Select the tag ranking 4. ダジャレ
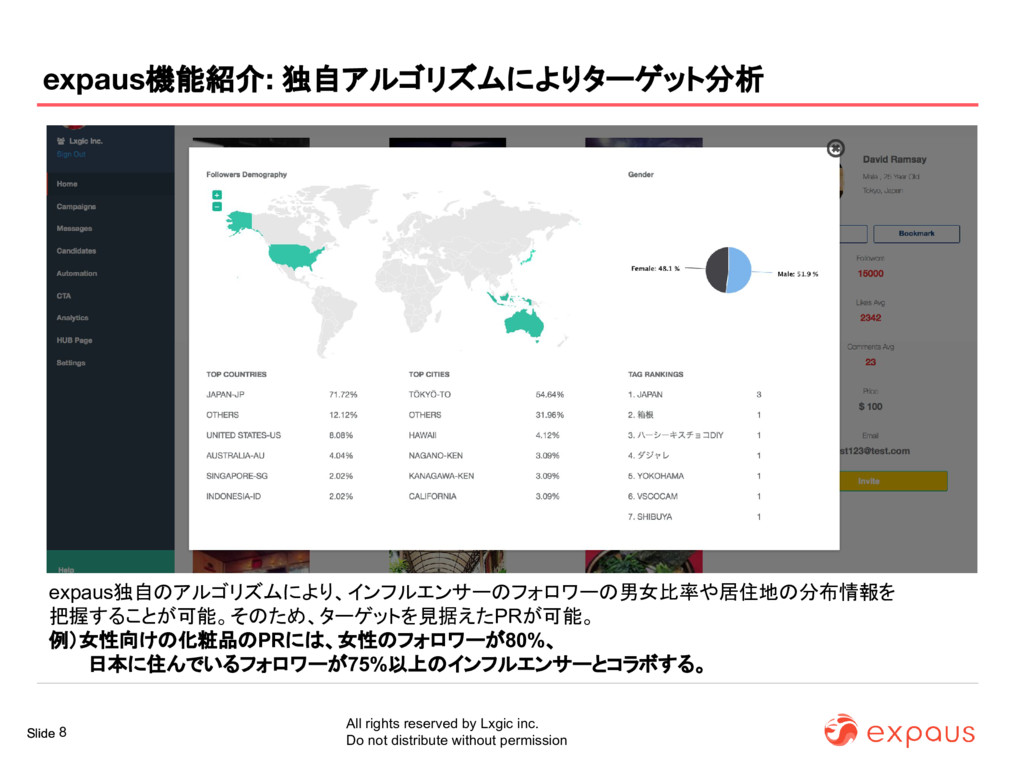Image resolution: width=1024 pixels, height=768 pixels. [x=695, y=455]
